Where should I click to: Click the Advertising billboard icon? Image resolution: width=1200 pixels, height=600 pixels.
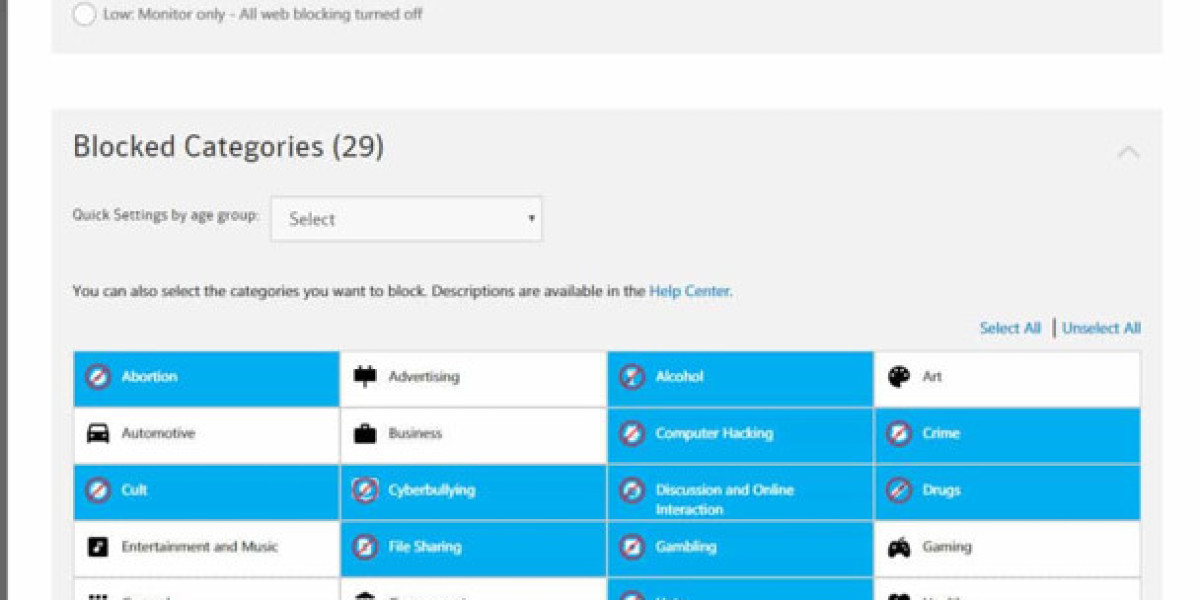click(x=365, y=377)
